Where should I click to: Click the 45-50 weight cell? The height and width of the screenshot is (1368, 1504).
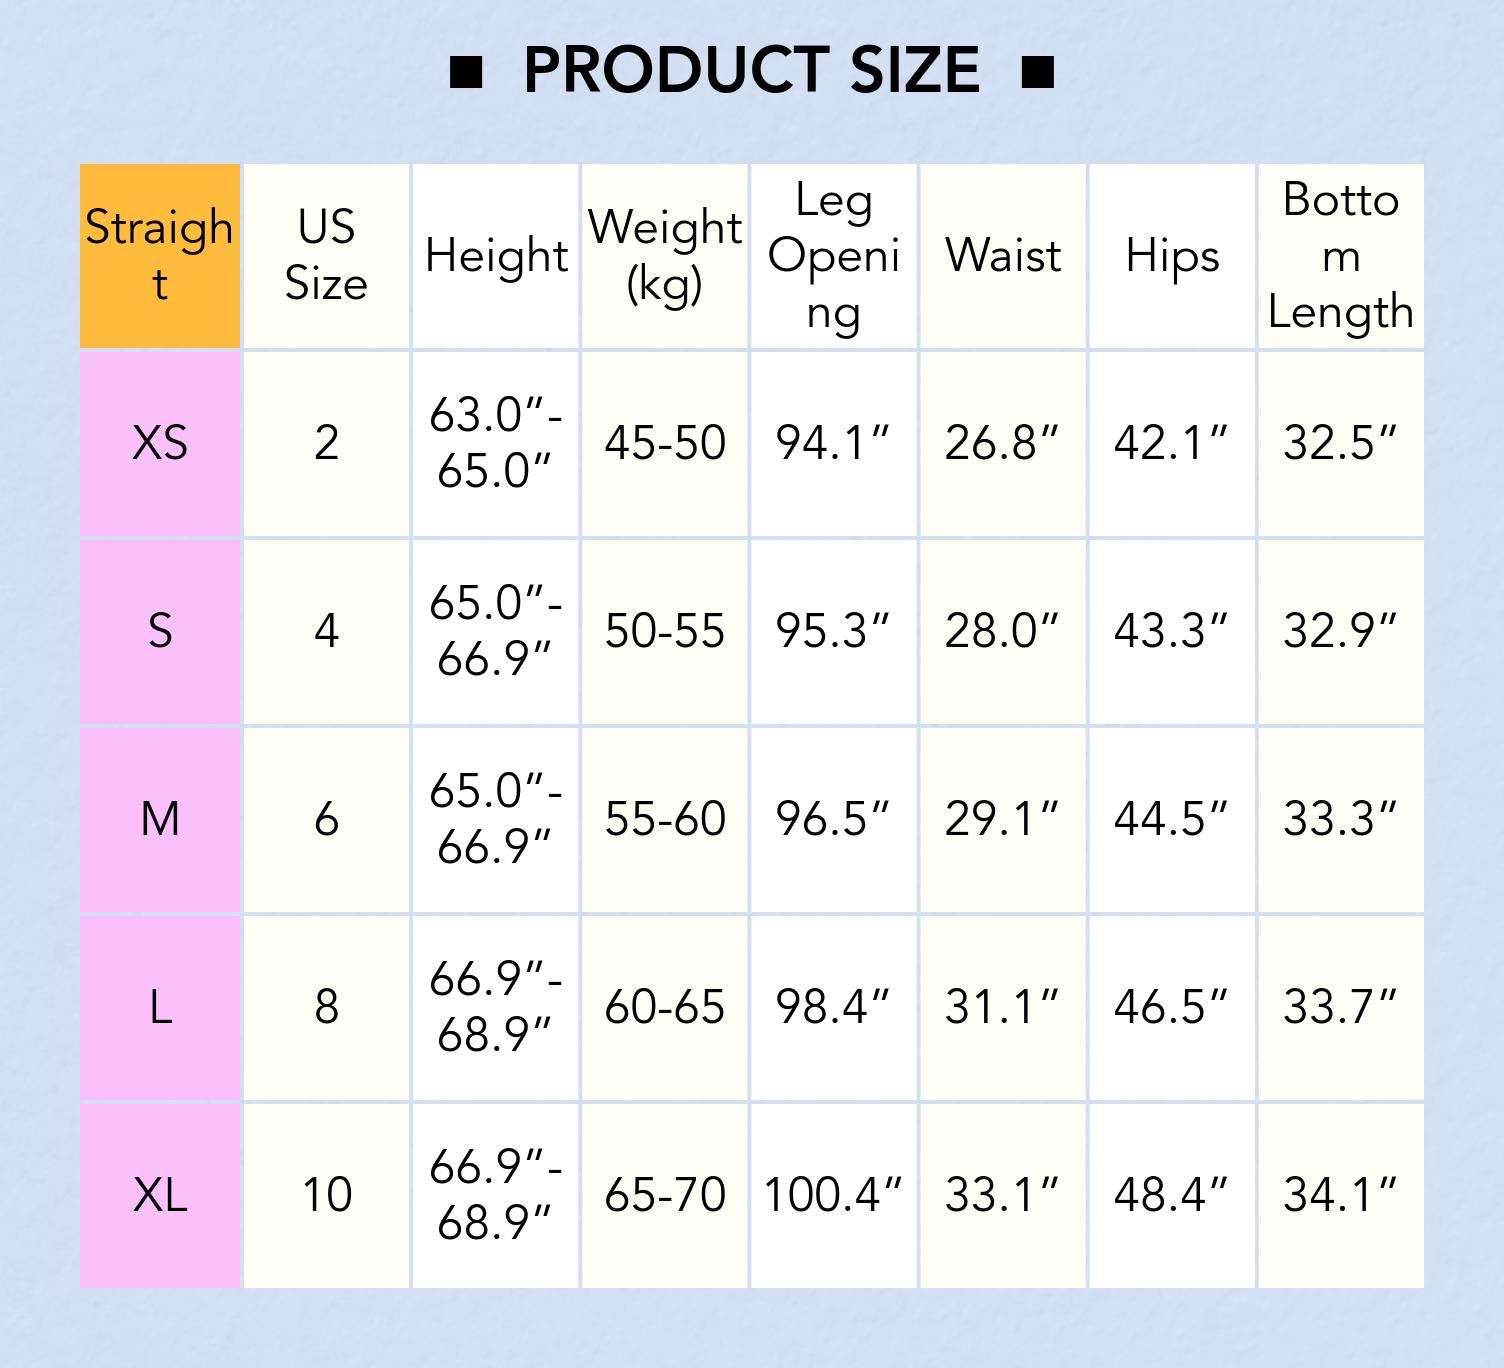(x=665, y=443)
